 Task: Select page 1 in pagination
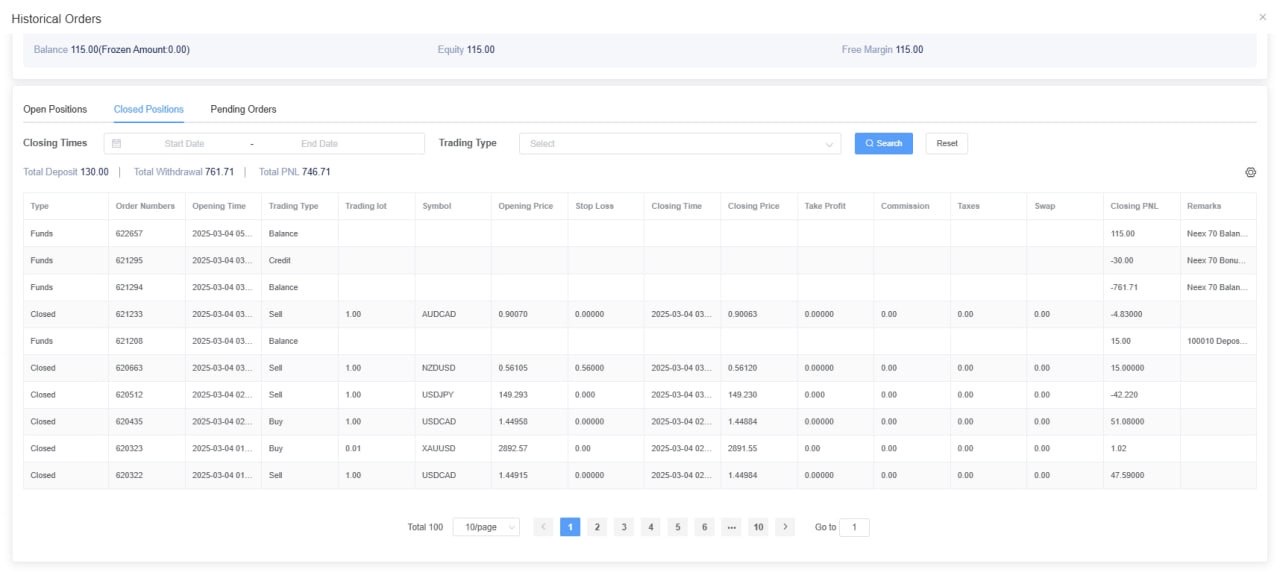[x=570, y=527]
